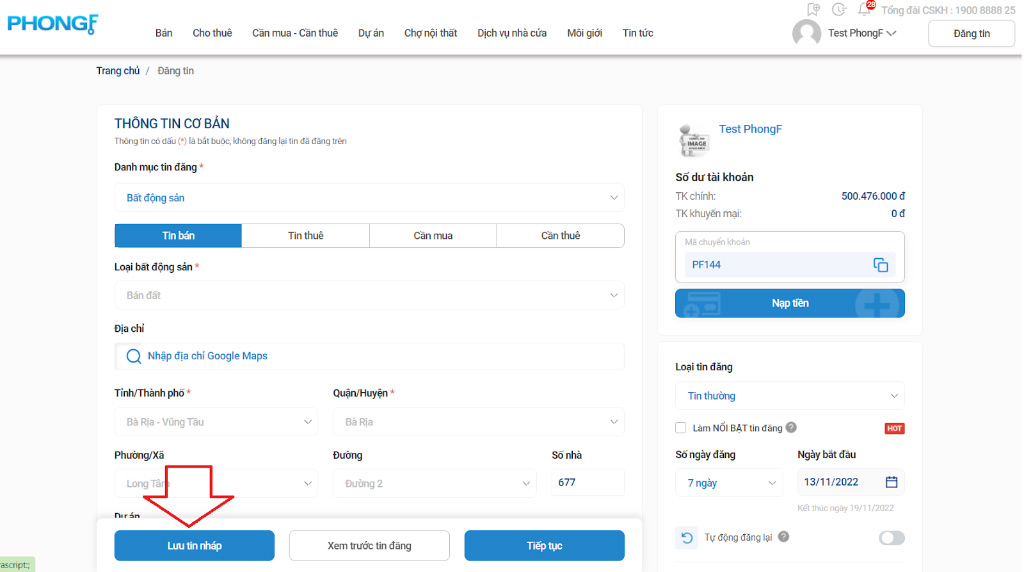Click the PhongF logo

coord(52,24)
